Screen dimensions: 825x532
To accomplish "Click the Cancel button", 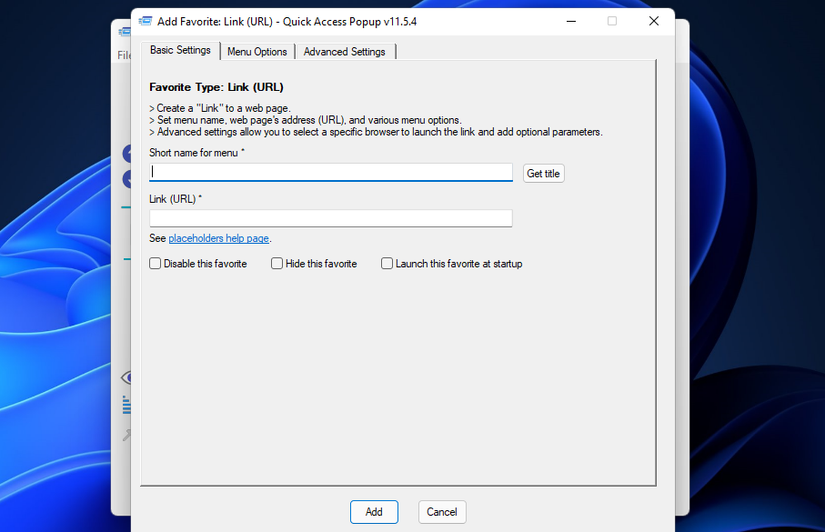I will click(442, 511).
